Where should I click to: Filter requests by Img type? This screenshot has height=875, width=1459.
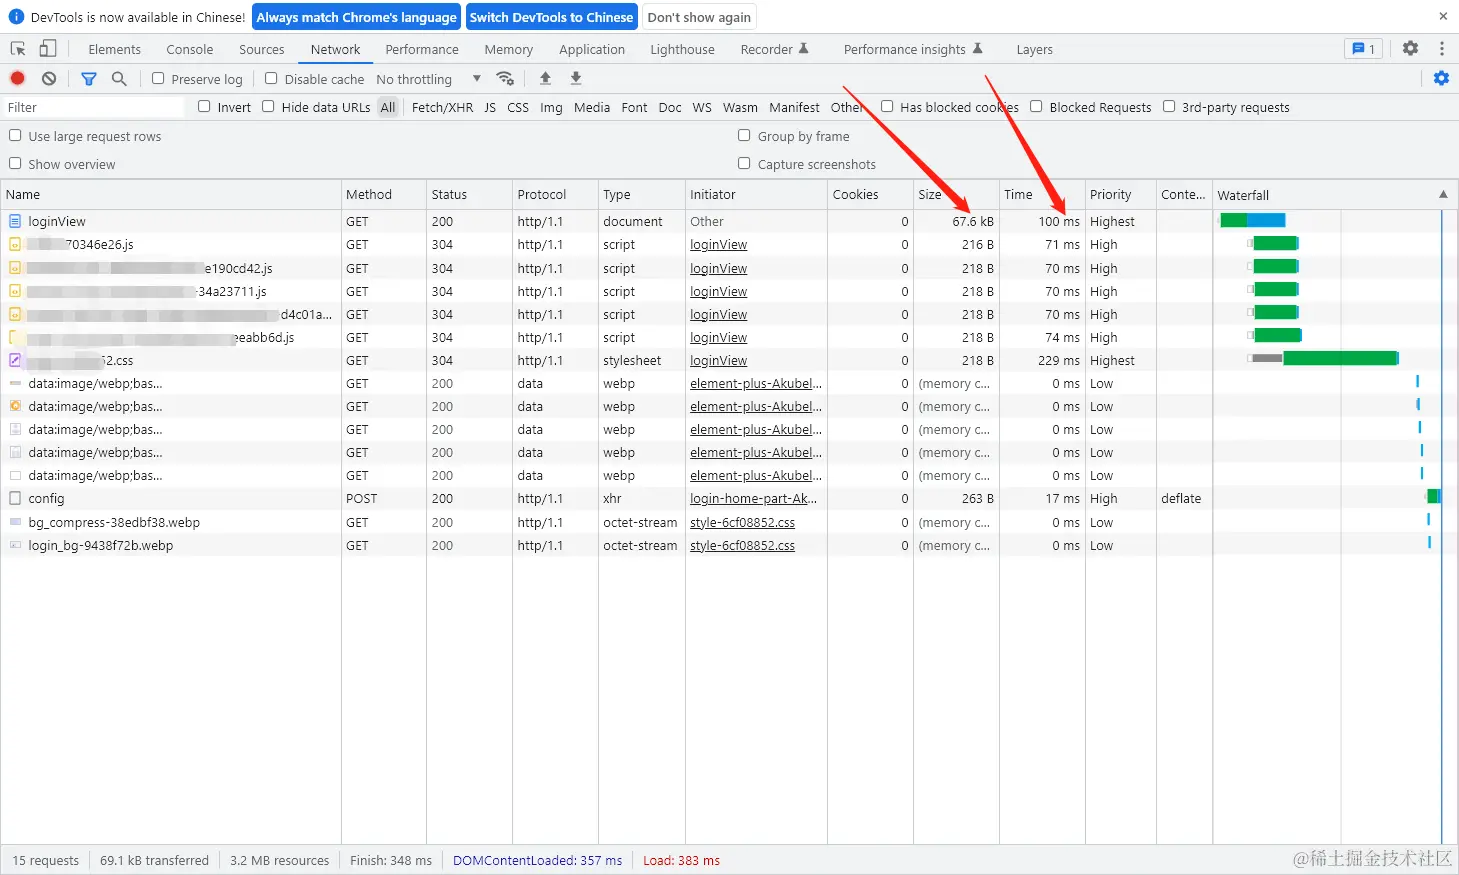click(x=551, y=107)
